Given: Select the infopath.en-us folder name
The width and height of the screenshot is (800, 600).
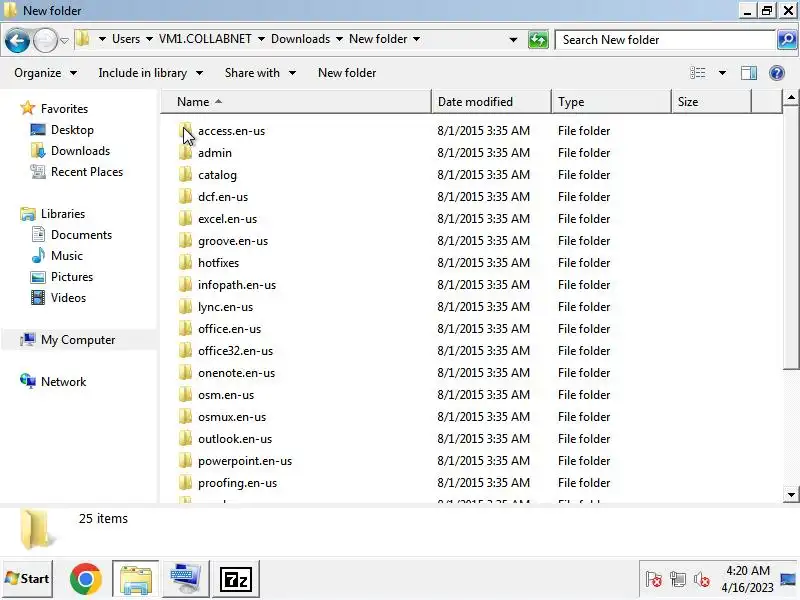Looking at the screenshot, I should point(237,285).
